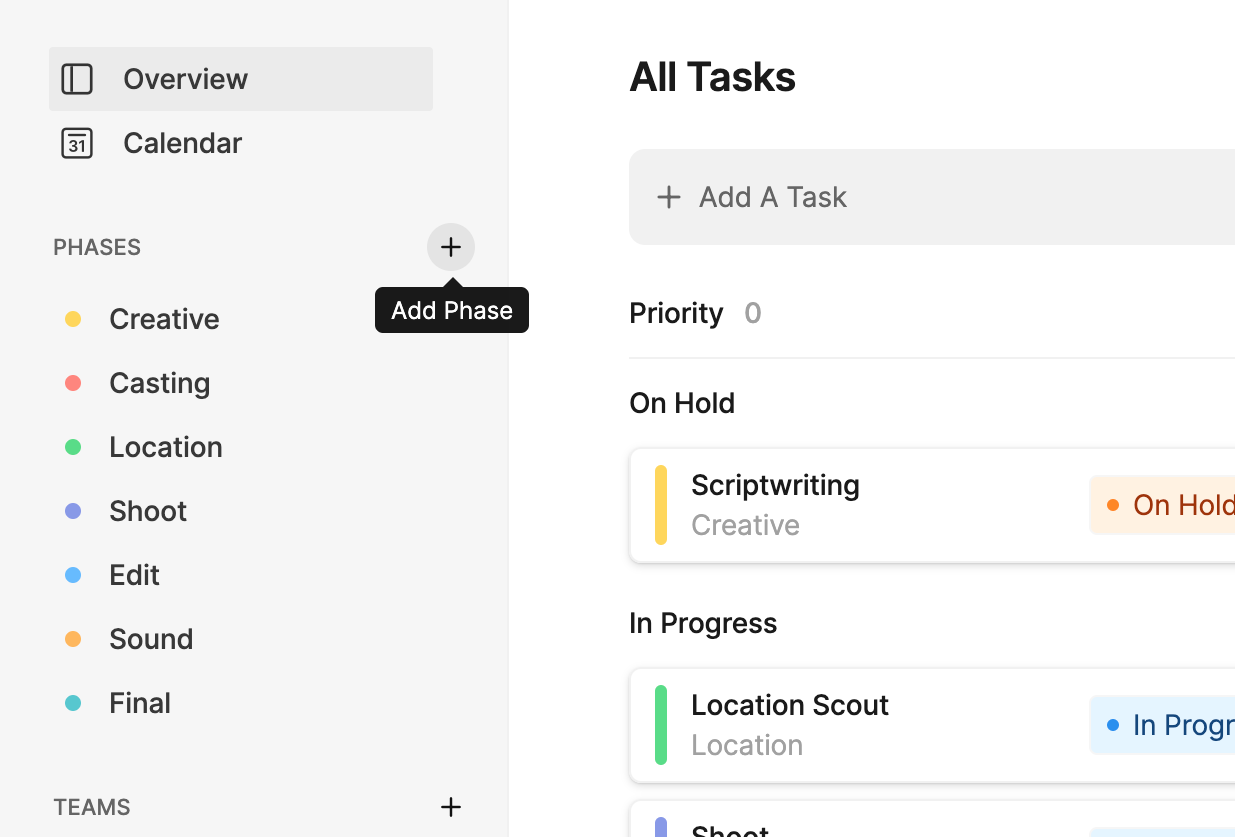Open the In Progress status dropdown for Location Scout

tap(1165, 725)
